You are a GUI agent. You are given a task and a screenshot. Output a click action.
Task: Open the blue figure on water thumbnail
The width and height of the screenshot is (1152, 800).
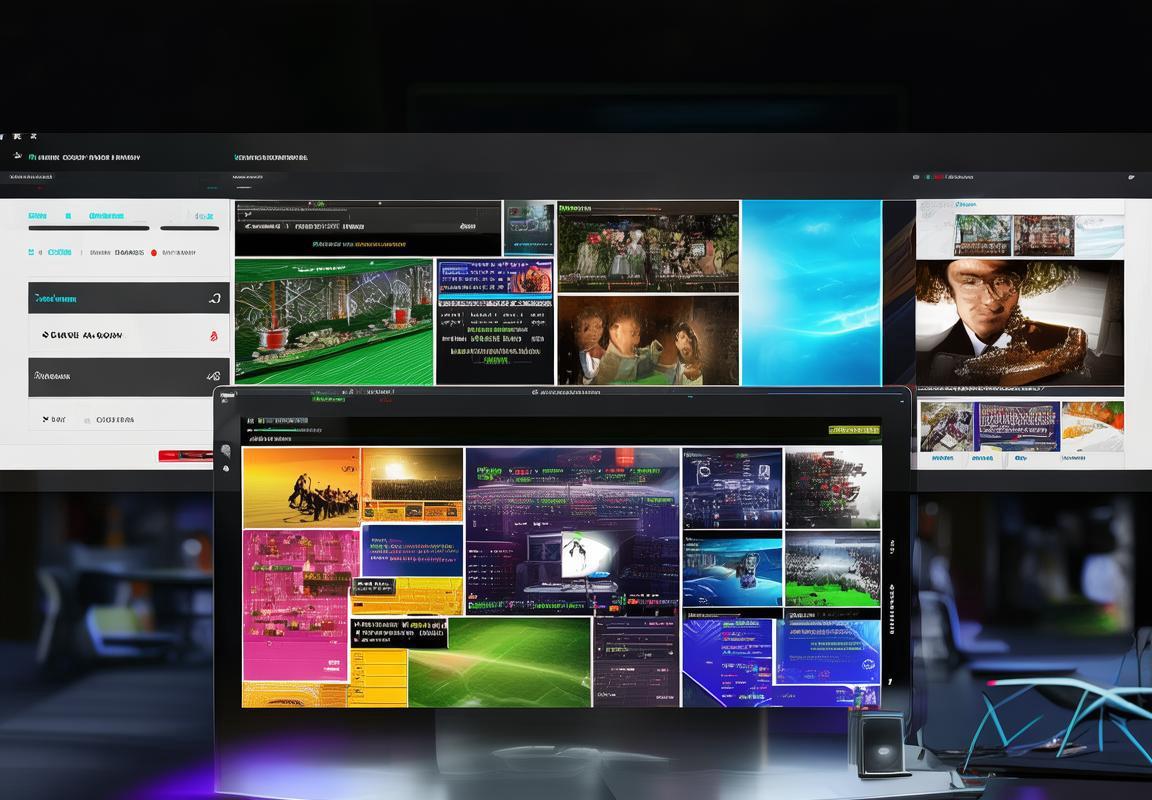coord(732,571)
